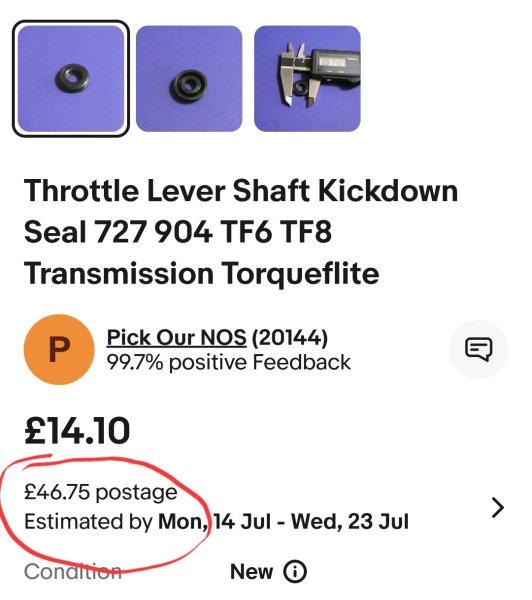This screenshot has width=532, height=600.
Task: View the second seal photo thumbnail
Action: point(189,78)
